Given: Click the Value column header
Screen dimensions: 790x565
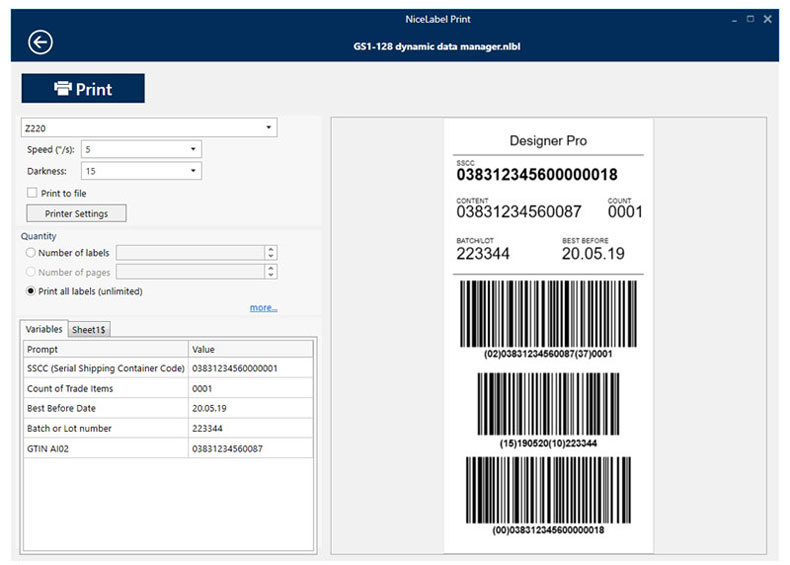Looking at the screenshot, I should pos(250,349).
